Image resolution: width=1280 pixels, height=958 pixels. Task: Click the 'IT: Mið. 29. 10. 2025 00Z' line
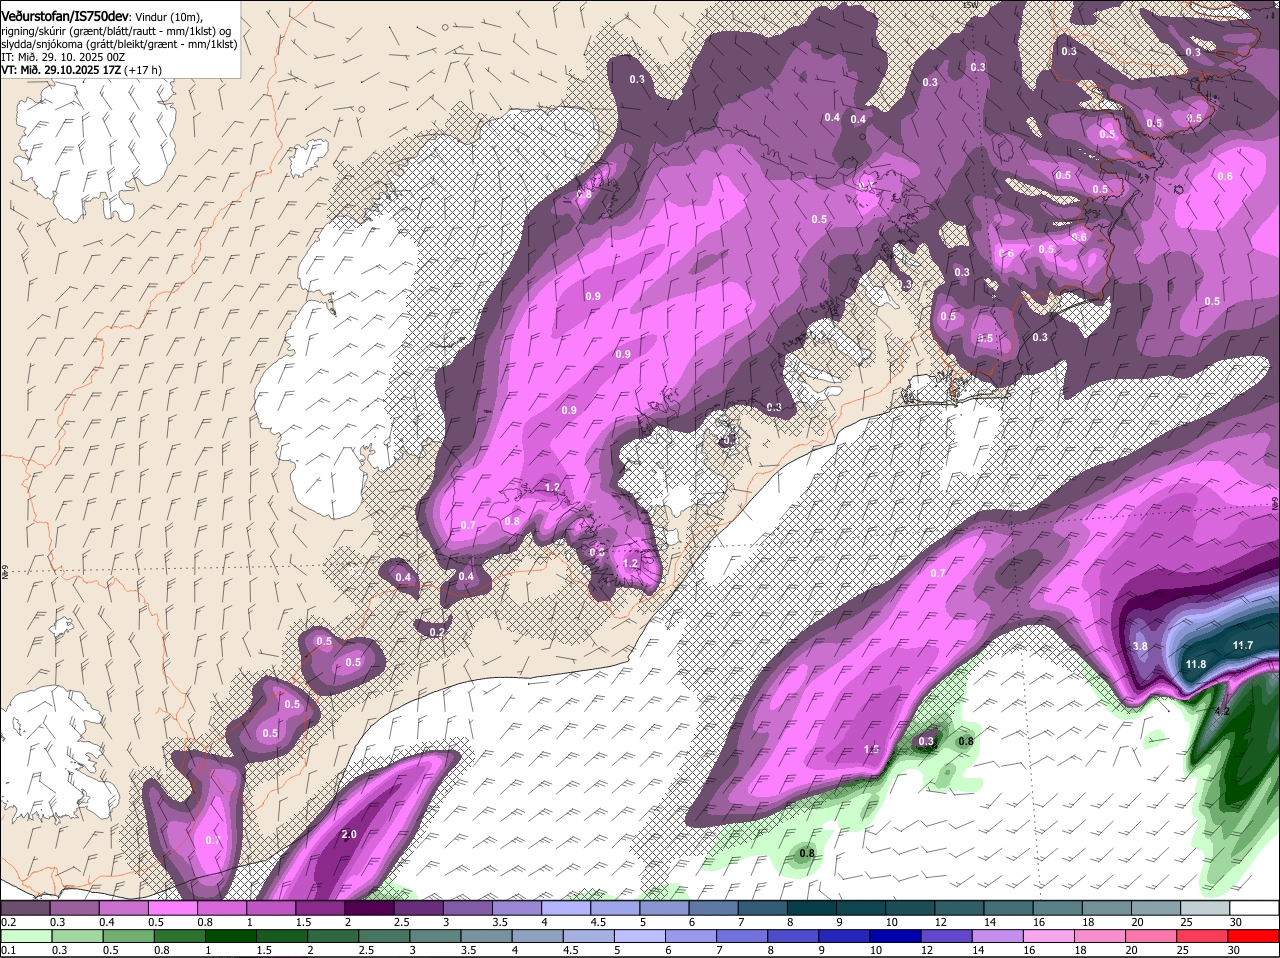[x=63, y=57]
